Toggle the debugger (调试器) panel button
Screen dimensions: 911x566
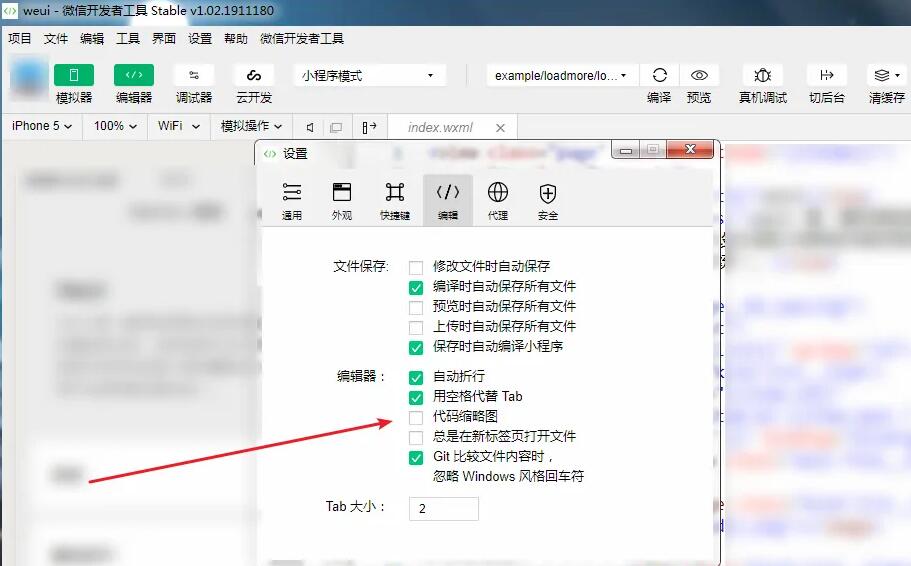pos(194,76)
